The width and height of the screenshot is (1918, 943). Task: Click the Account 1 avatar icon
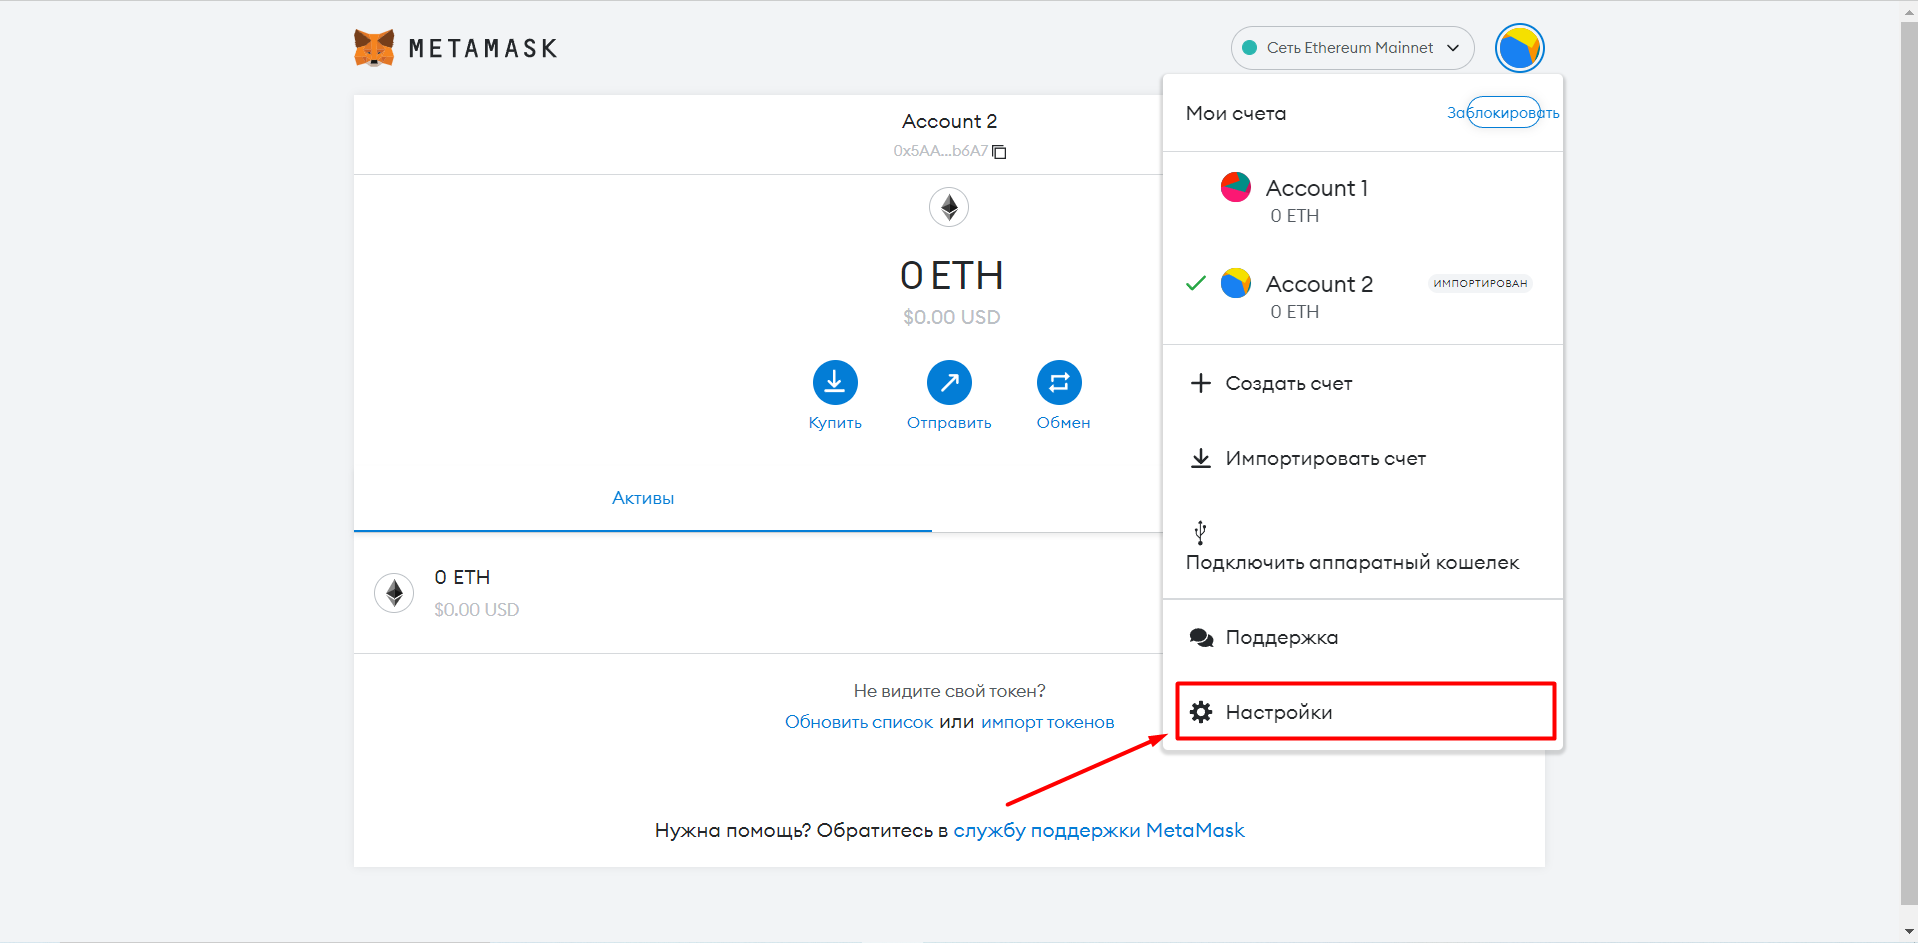pyautogui.click(x=1236, y=187)
